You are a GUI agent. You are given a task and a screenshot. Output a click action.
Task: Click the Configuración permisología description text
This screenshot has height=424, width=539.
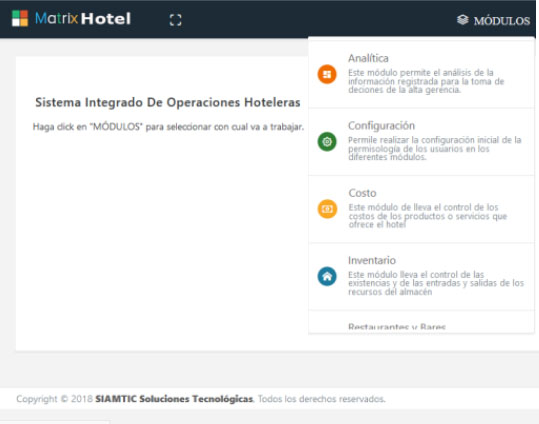click(434, 149)
